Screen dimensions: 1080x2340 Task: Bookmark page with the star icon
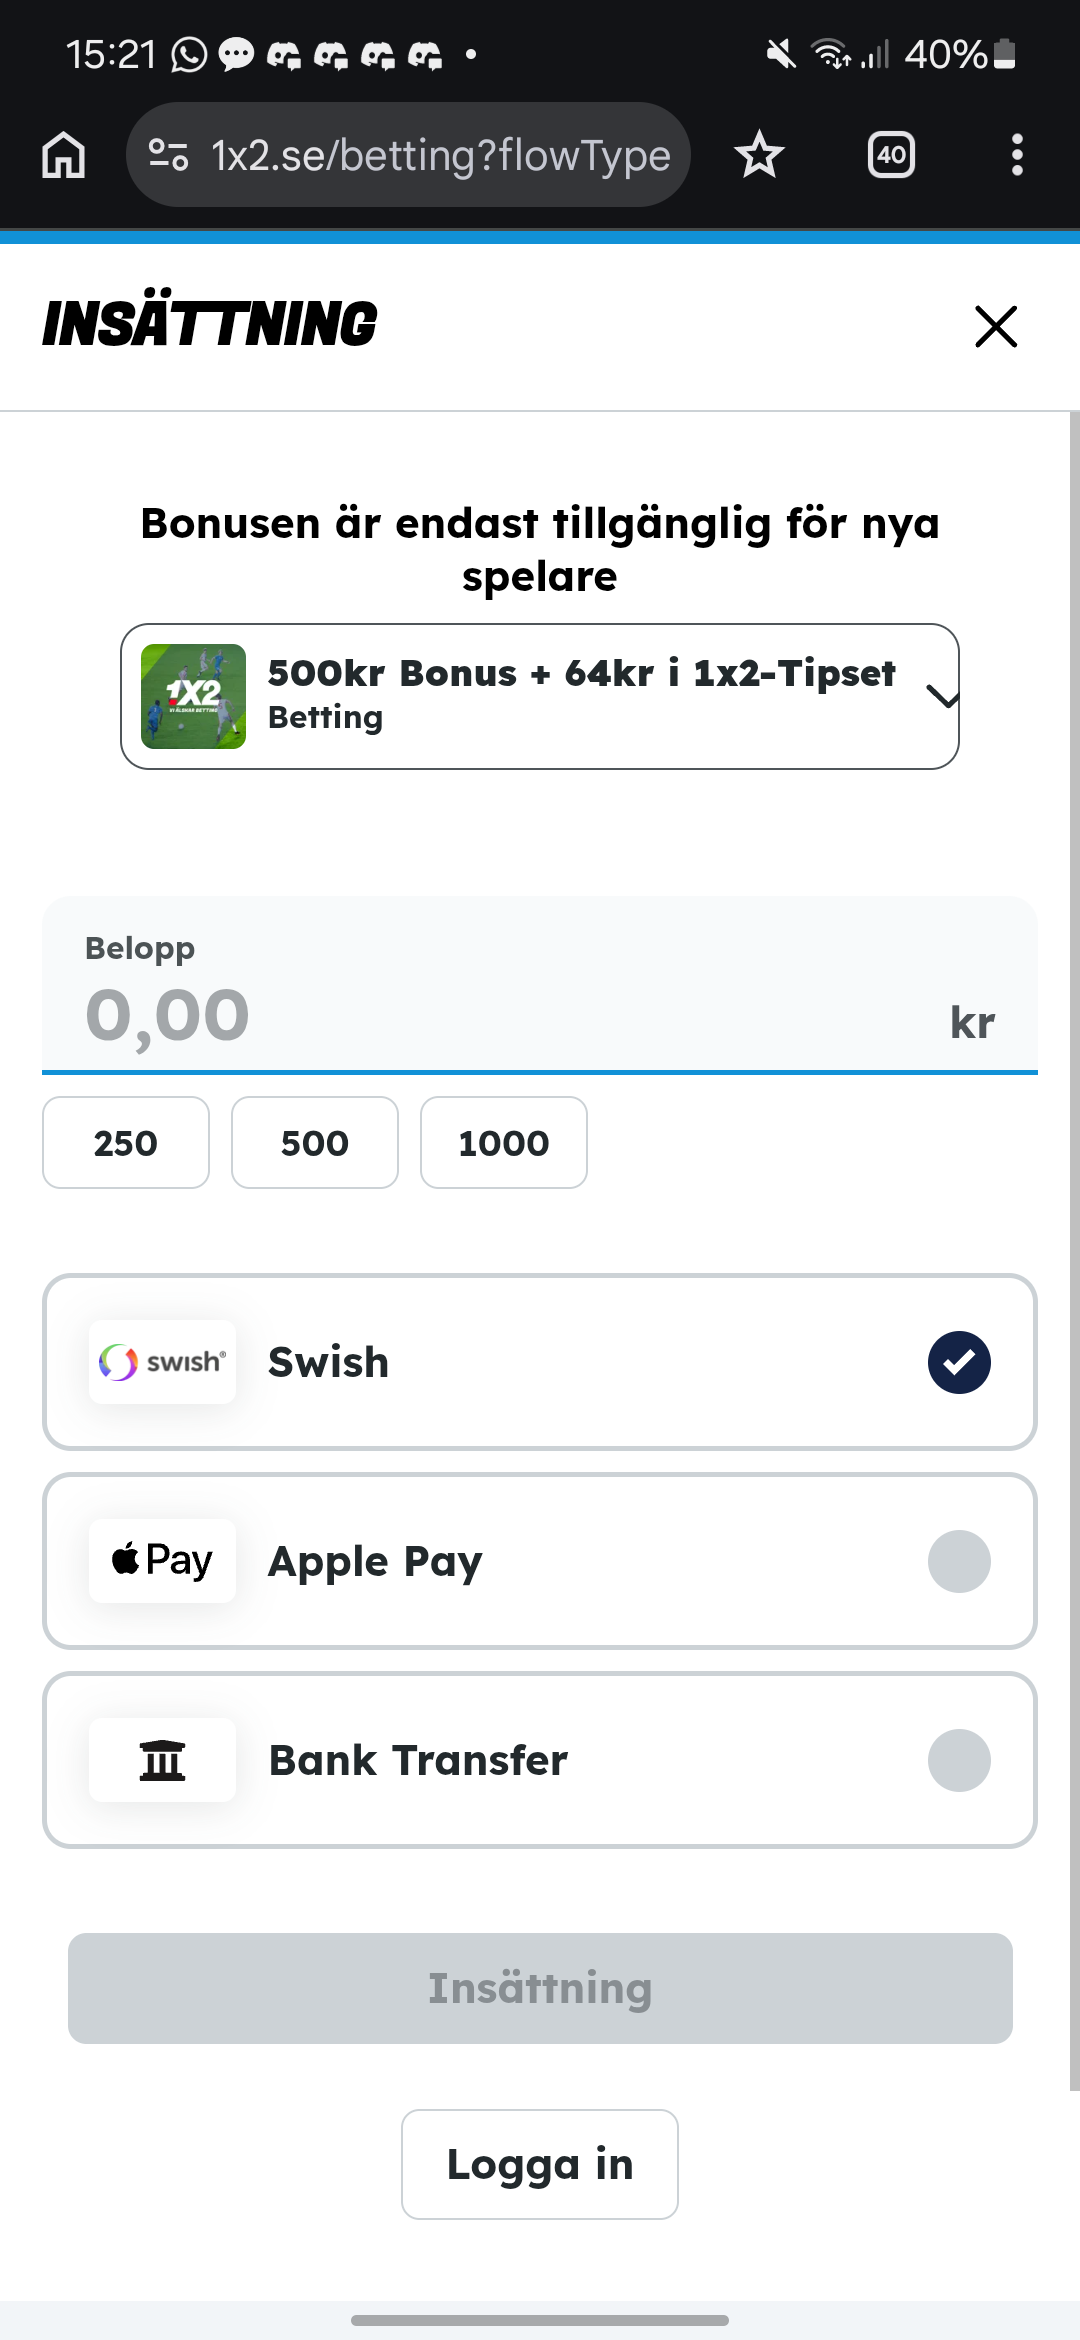click(x=759, y=155)
